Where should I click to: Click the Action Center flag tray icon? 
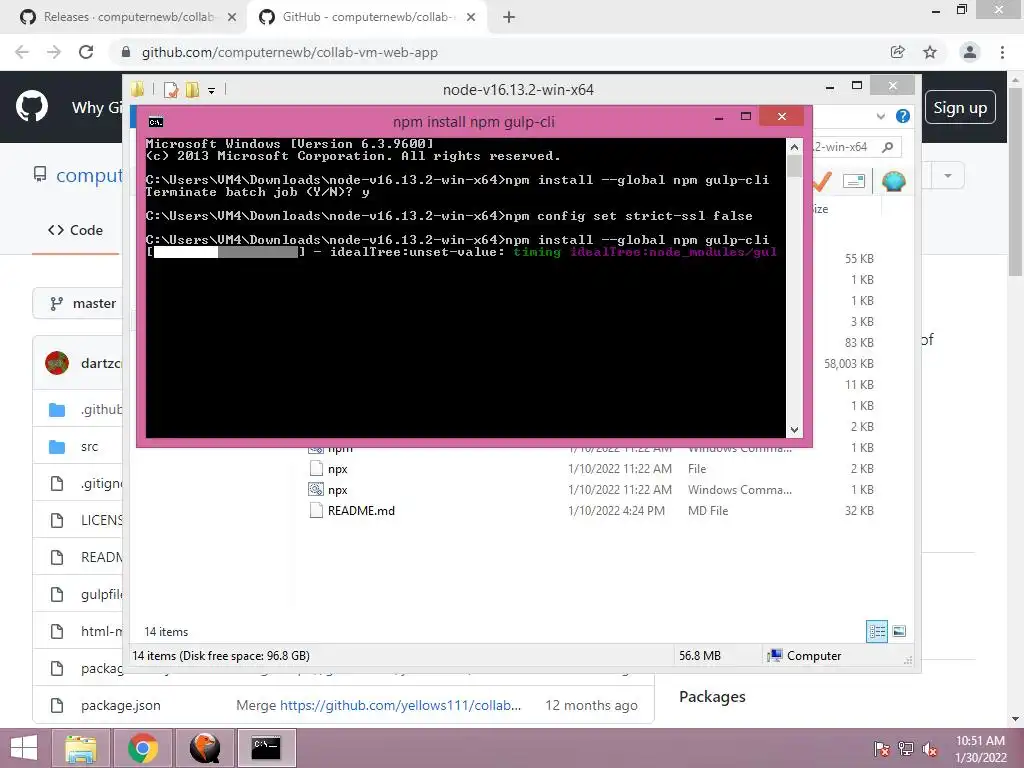coord(882,749)
